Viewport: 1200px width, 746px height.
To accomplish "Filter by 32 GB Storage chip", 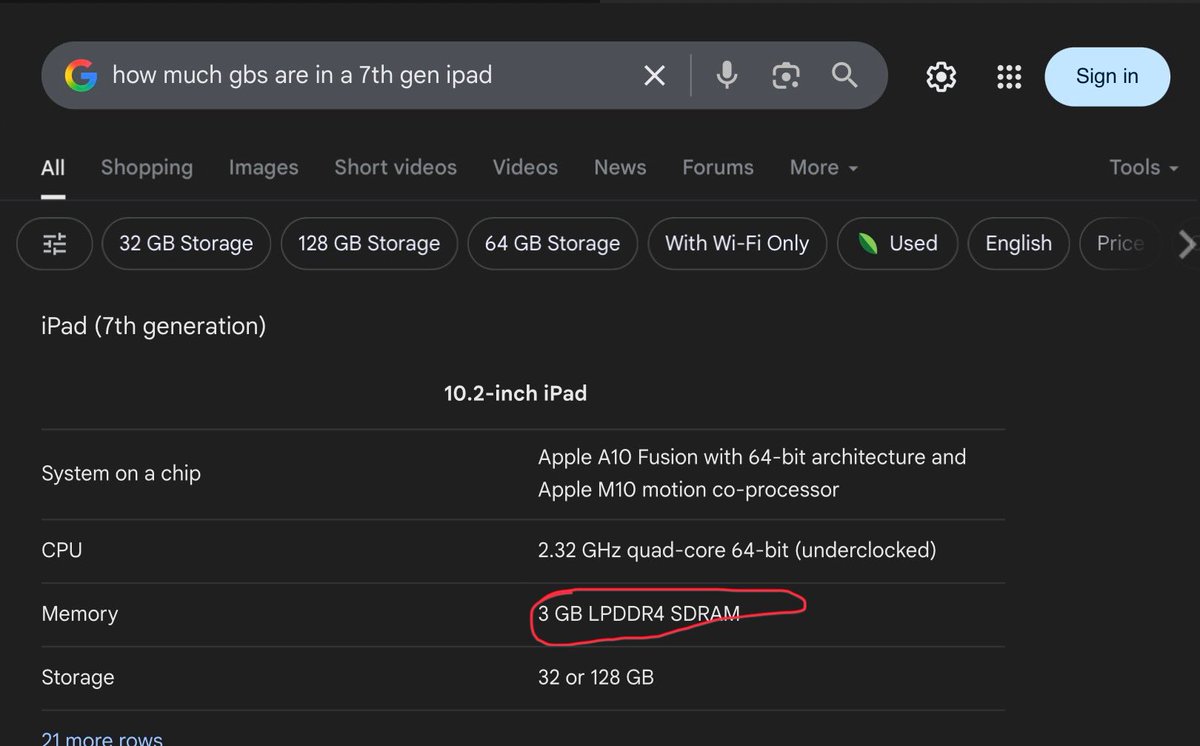I will point(186,243).
